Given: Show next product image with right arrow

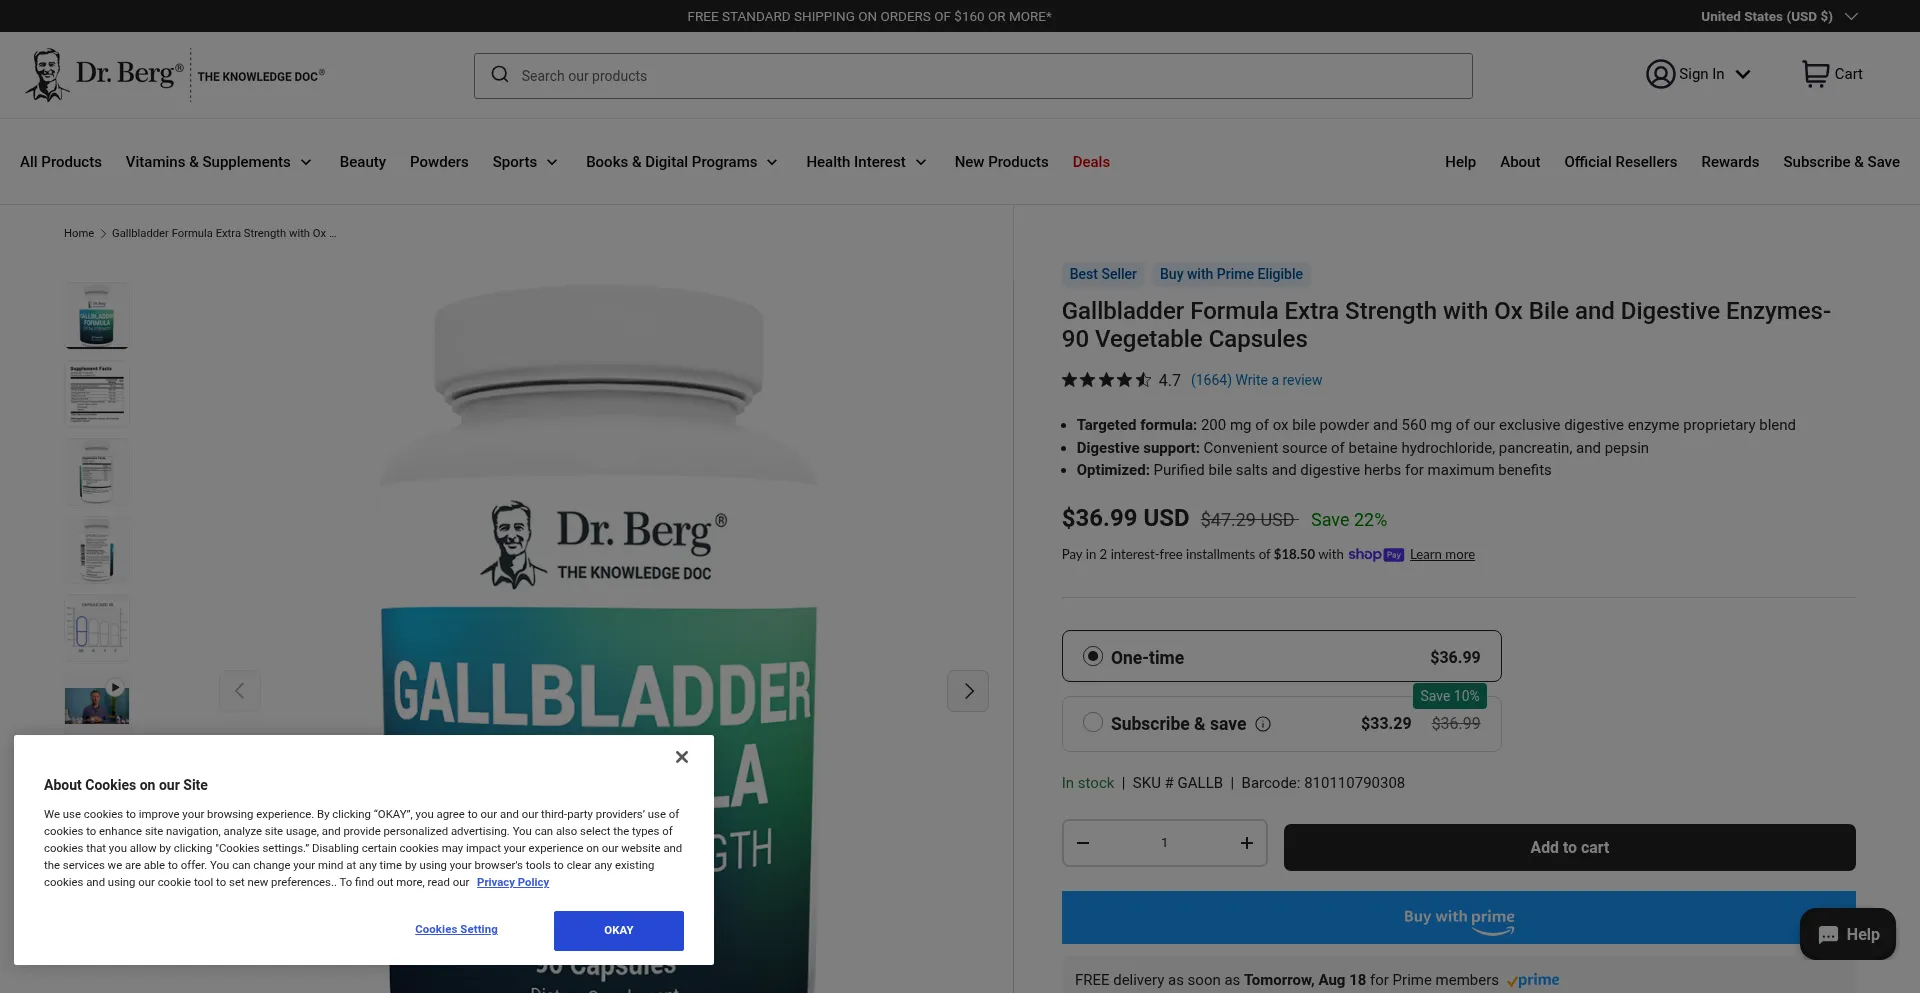Looking at the screenshot, I should click(x=968, y=691).
